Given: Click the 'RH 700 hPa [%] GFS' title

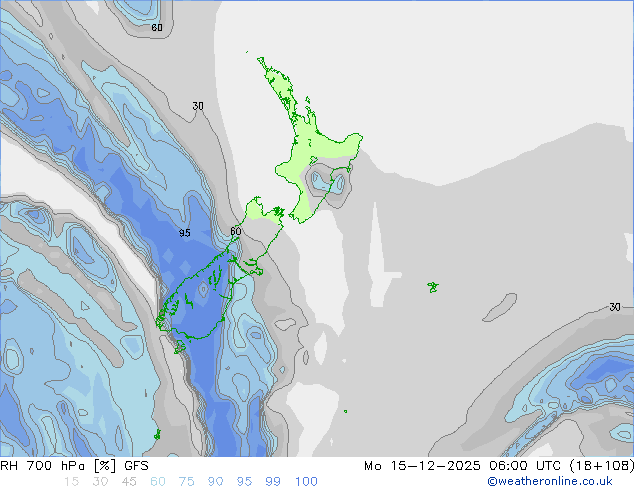Looking at the screenshot, I should (74, 466).
